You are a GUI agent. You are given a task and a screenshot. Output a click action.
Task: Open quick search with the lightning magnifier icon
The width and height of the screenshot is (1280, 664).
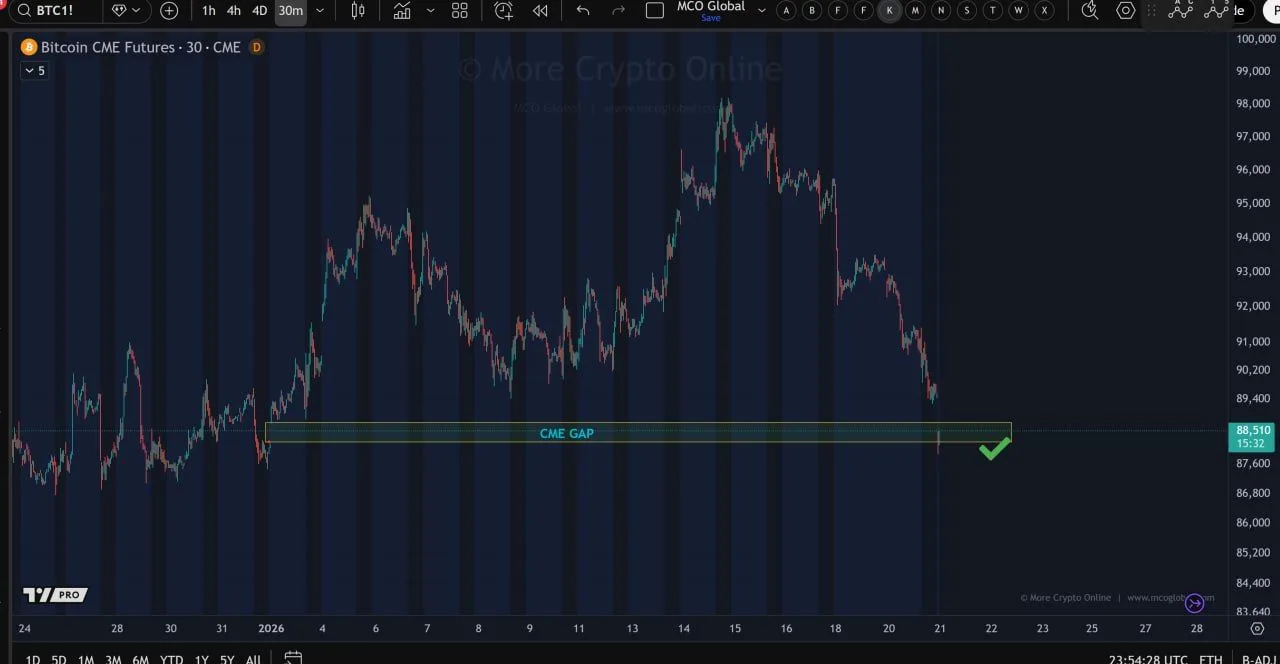tap(1090, 11)
